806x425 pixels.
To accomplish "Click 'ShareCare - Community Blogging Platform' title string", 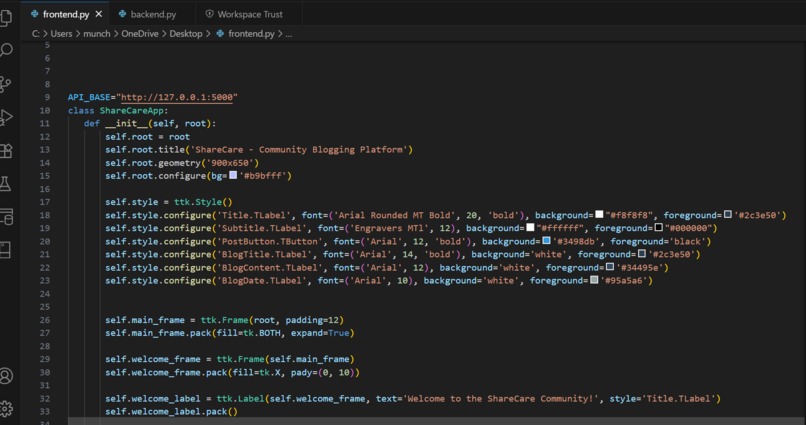I will coord(299,150).
